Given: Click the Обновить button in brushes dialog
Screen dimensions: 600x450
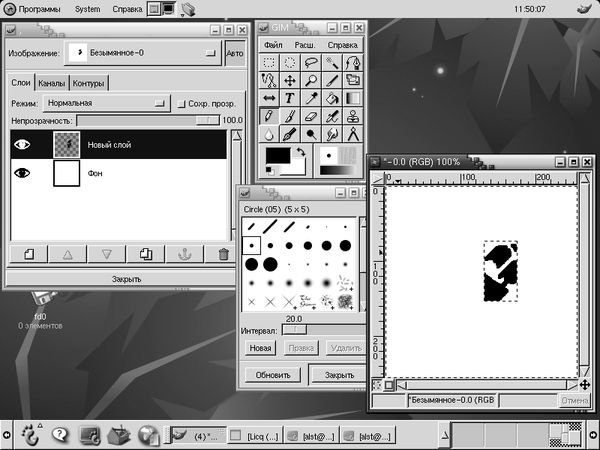Looking at the screenshot, I should coord(273,375).
